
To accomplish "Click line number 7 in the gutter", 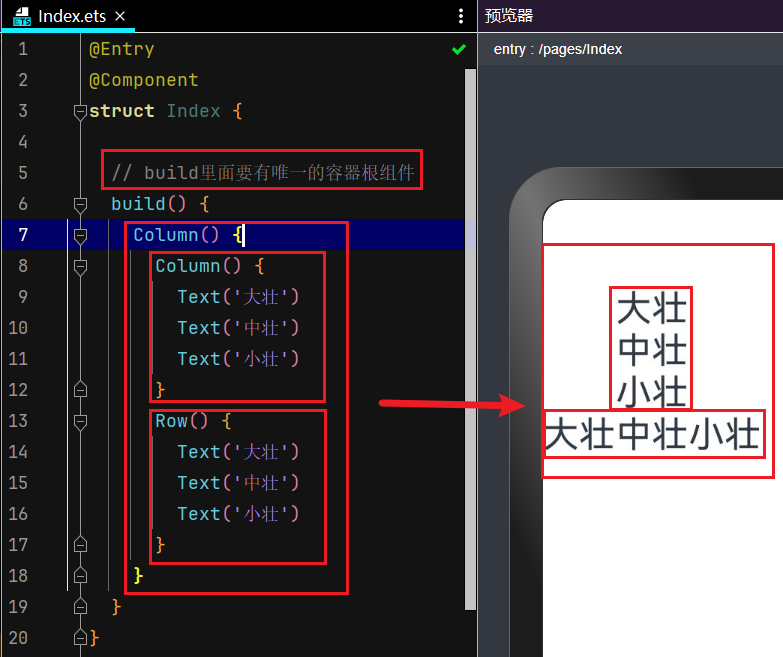I will pos(23,235).
